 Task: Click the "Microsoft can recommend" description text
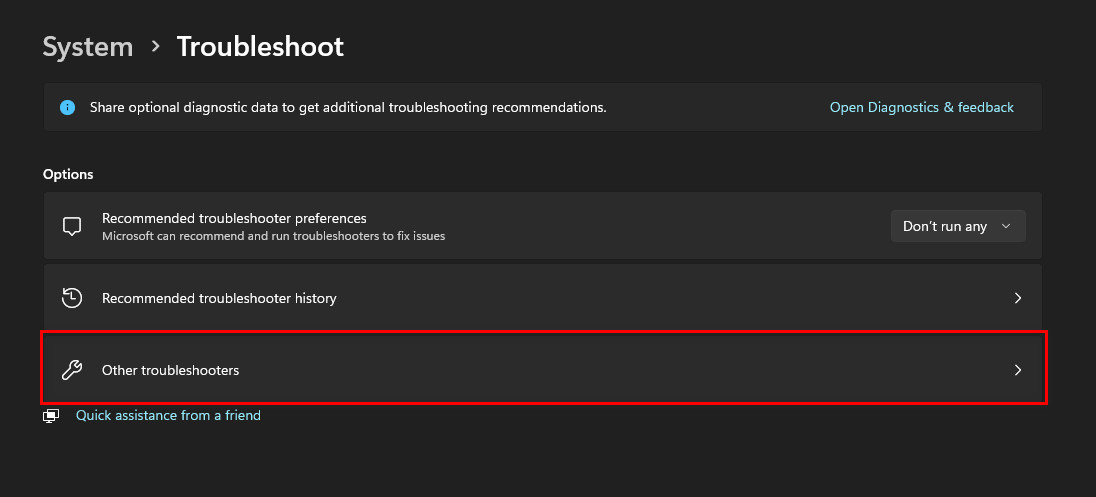click(x=273, y=236)
